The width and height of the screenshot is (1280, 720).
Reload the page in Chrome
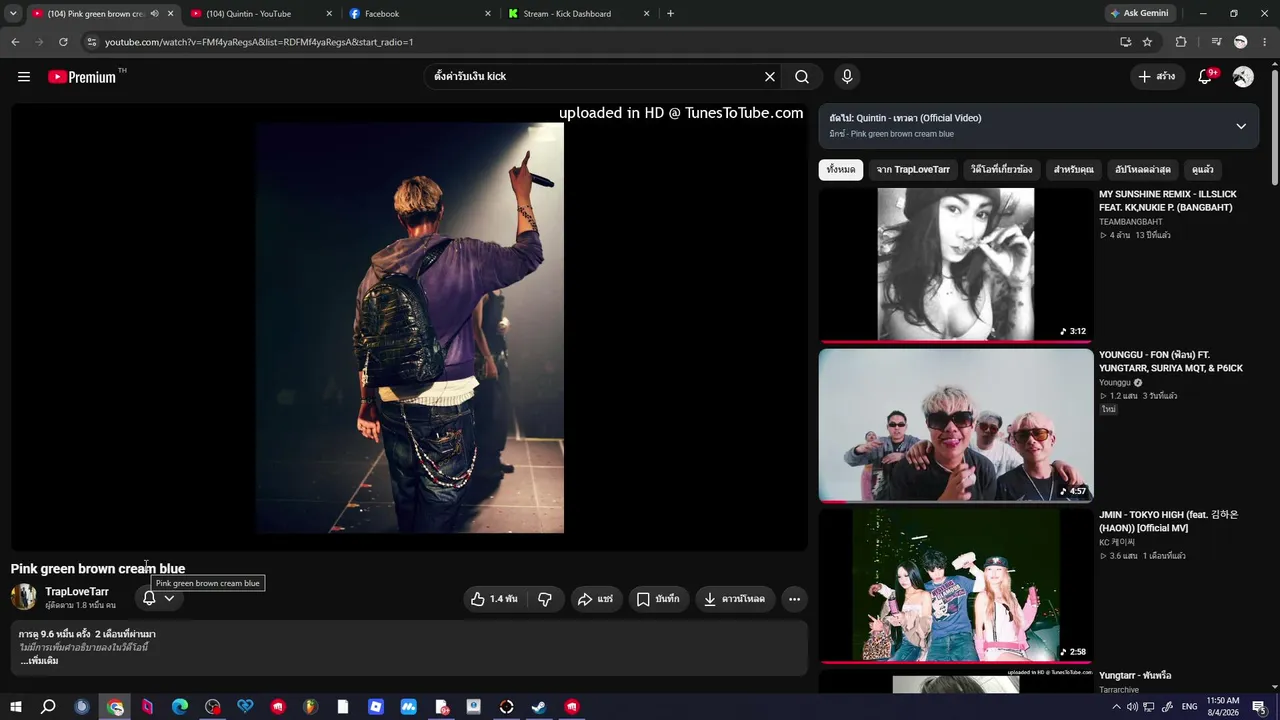63,42
